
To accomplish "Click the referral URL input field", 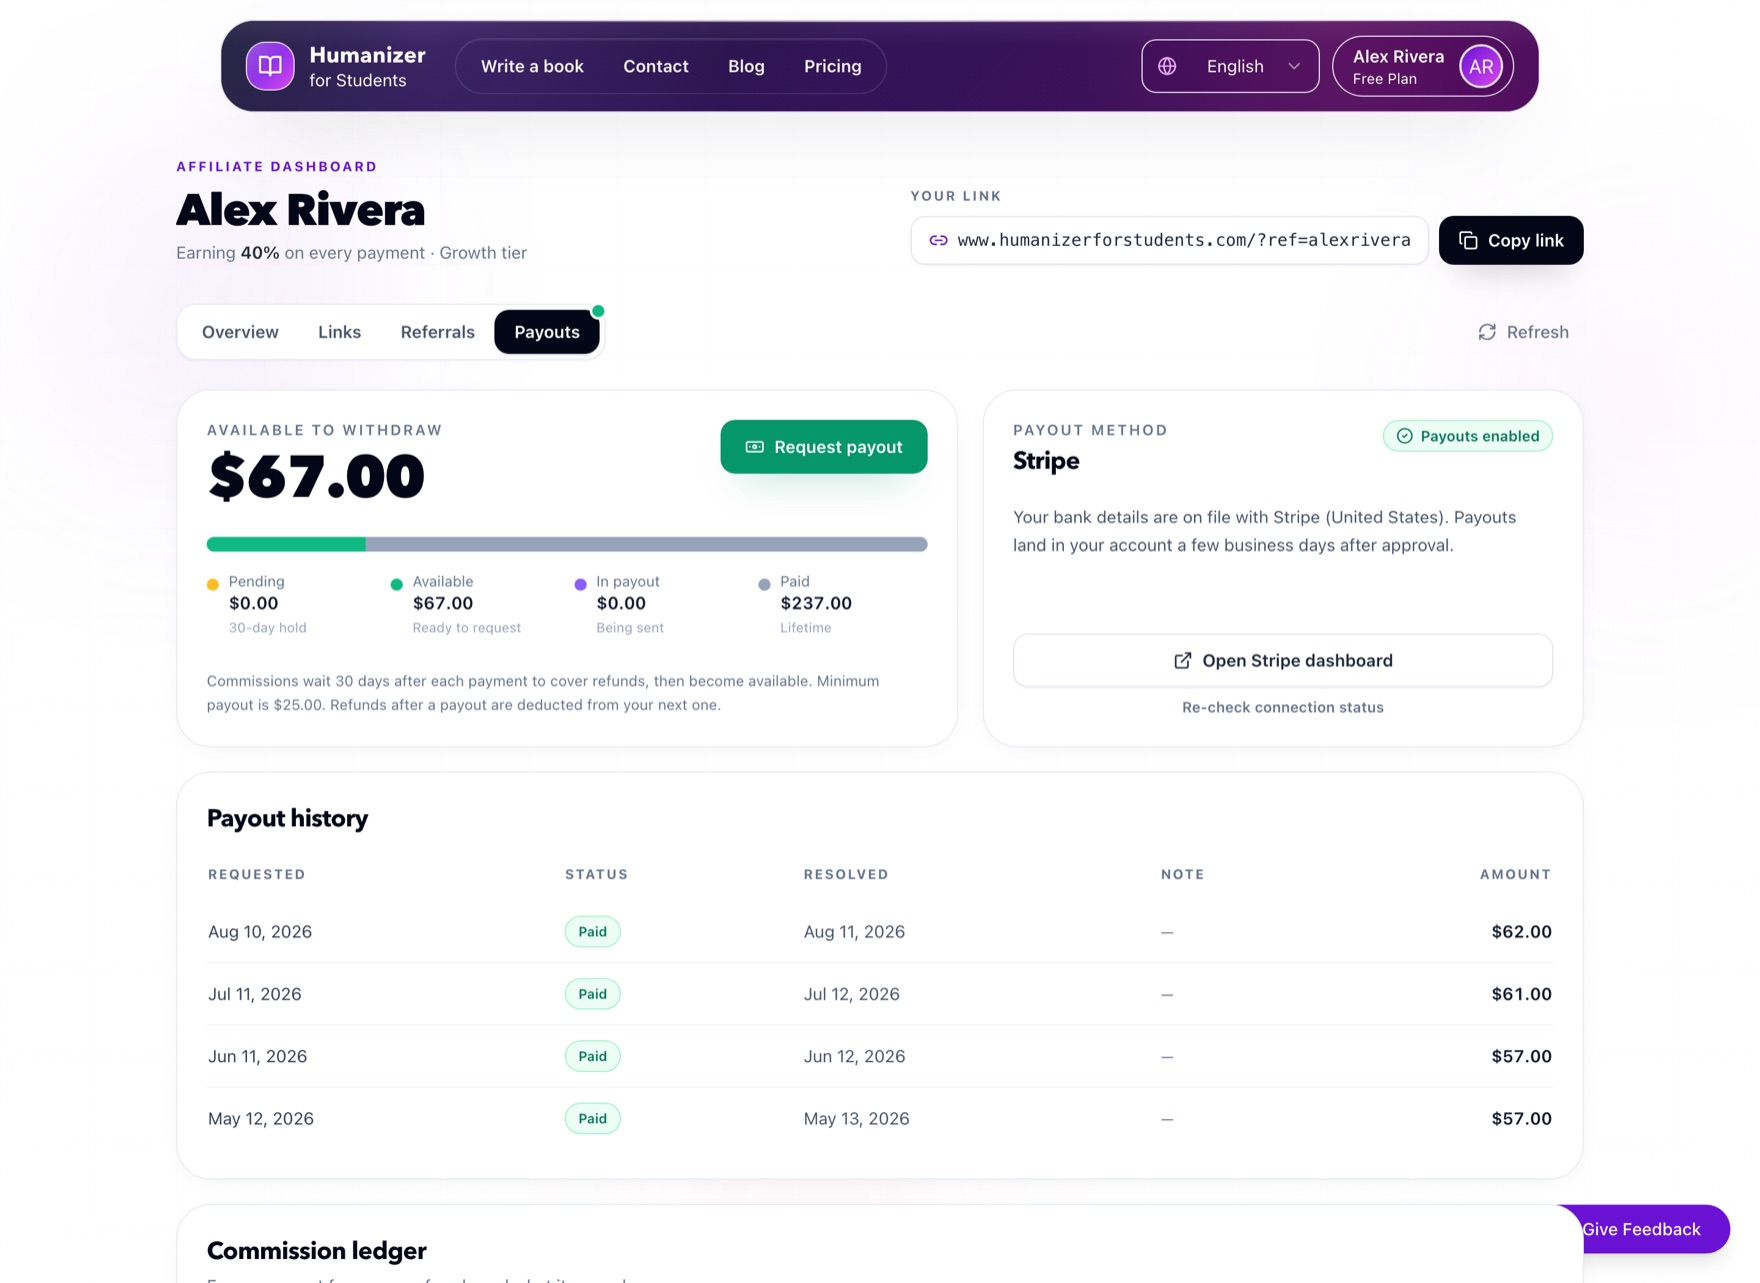I will [x=1169, y=240].
